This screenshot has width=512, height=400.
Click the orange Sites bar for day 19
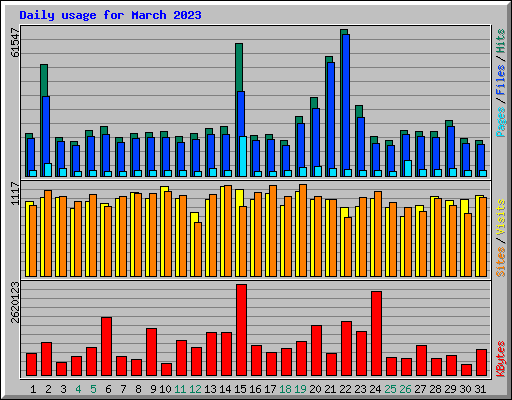tap(303, 230)
